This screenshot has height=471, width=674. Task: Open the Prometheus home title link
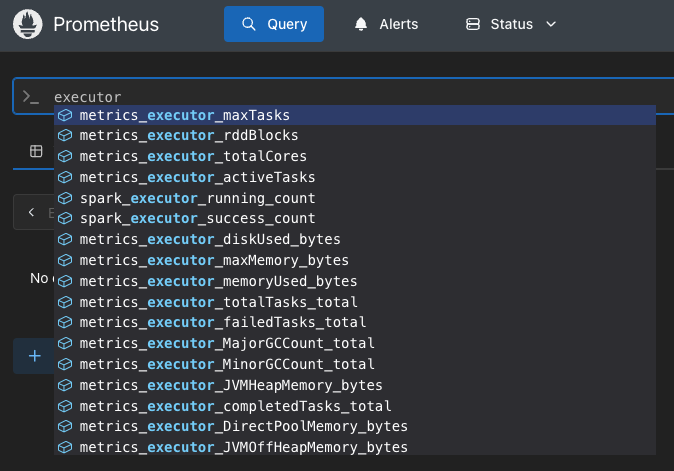pos(106,24)
